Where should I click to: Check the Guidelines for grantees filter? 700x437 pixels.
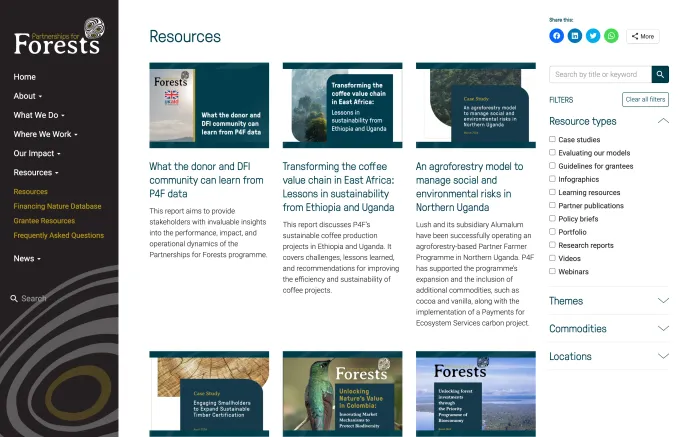point(552,166)
